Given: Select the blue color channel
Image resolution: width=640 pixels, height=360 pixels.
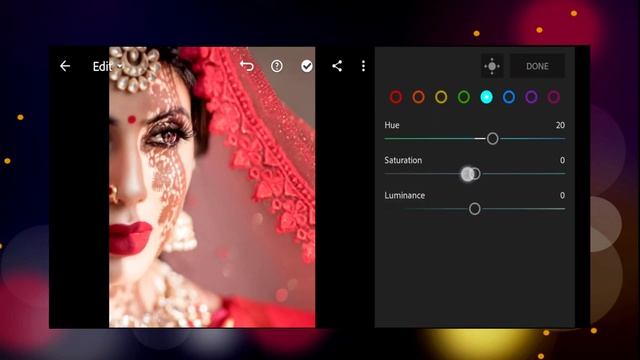Looking at the screenshot, I should (x=509, y=97).
